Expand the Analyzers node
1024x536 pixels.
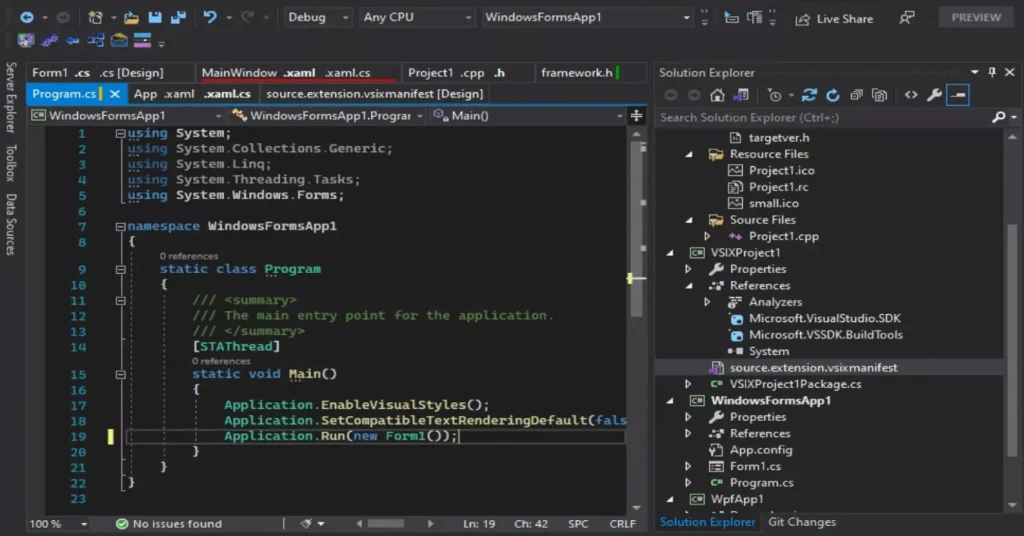[x=707, y=302]
